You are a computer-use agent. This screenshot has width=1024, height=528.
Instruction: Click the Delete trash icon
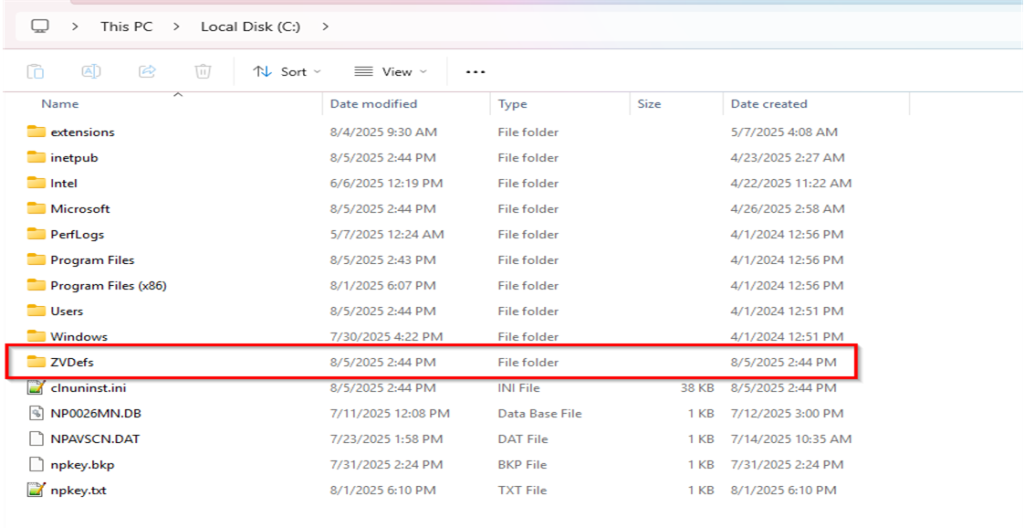coord(203,71)
